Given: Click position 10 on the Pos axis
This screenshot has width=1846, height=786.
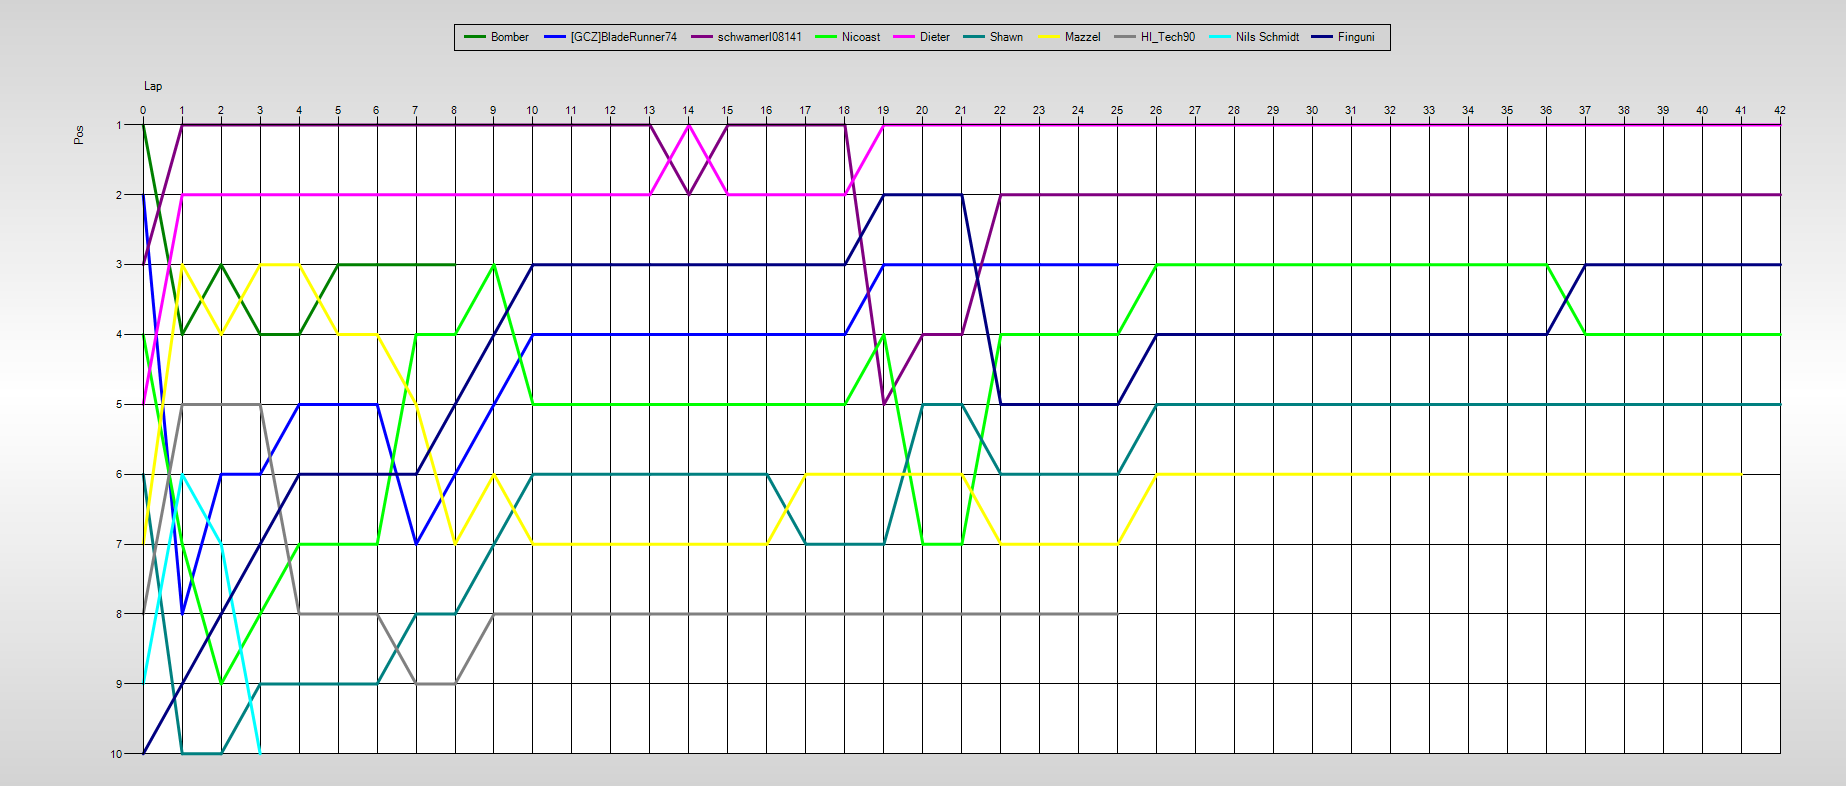Looking at the screenshot, I should coord(117,754).
